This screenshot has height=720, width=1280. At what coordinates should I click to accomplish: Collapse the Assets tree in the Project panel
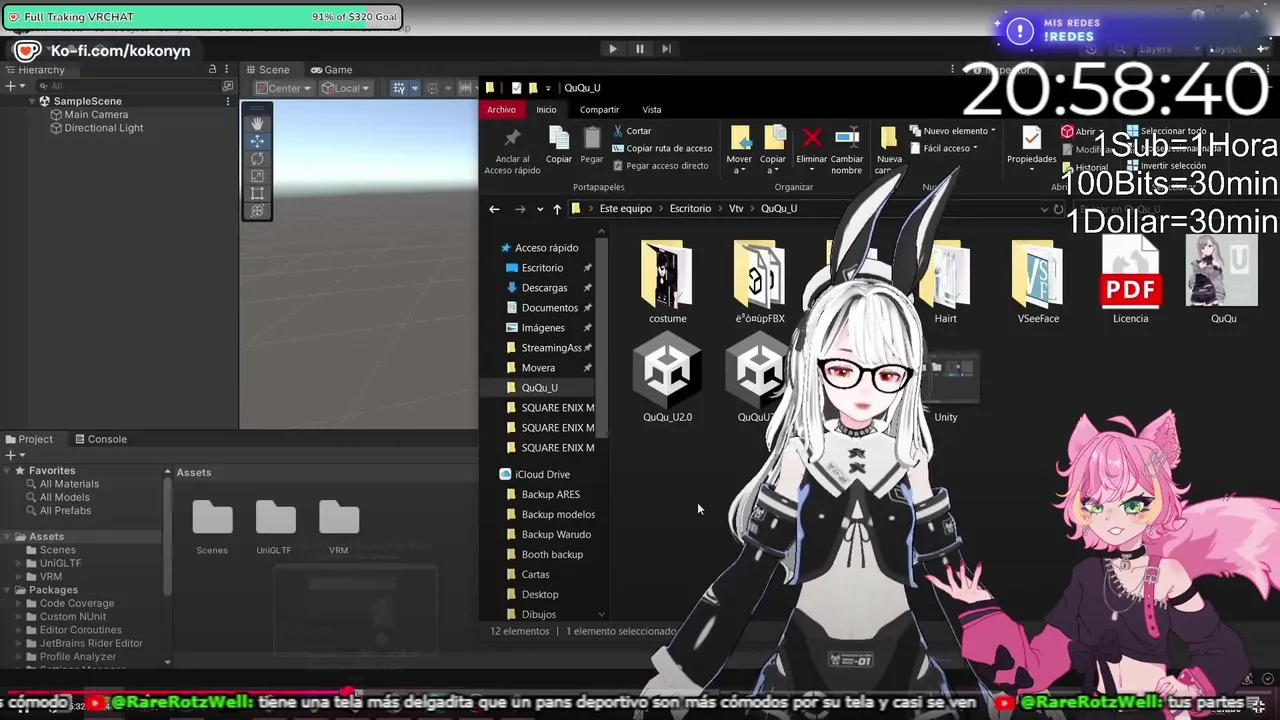click(8, 537)
